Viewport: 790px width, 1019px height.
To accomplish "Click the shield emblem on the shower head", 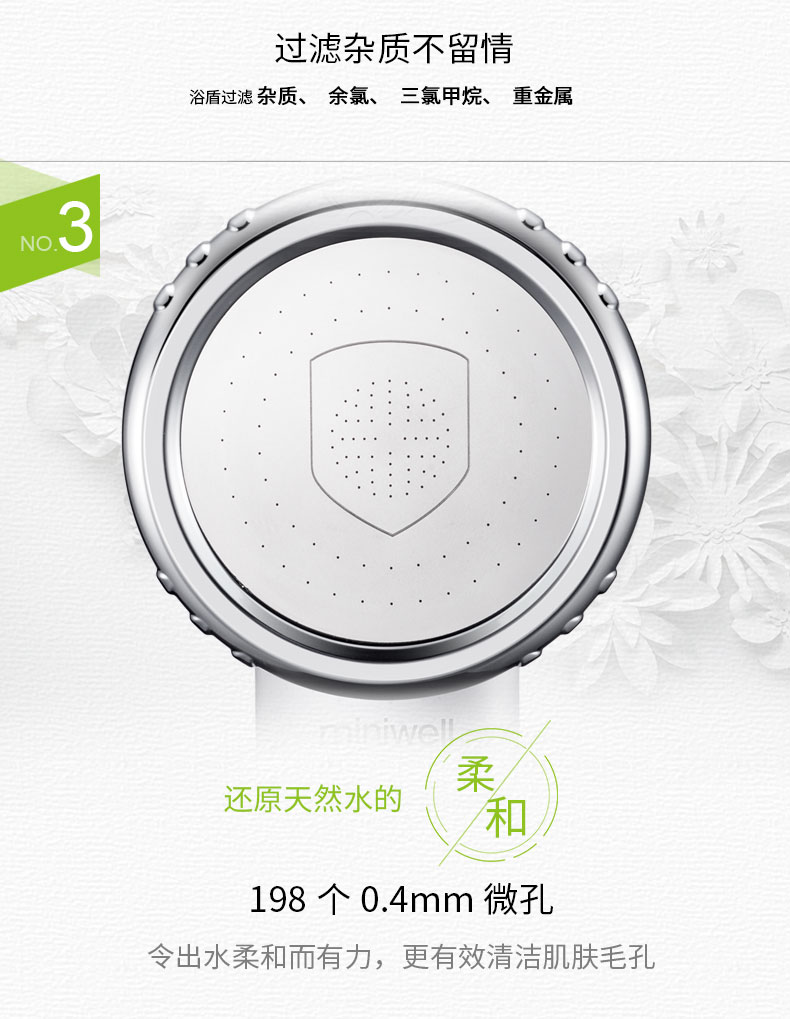I will pos(390,438).
